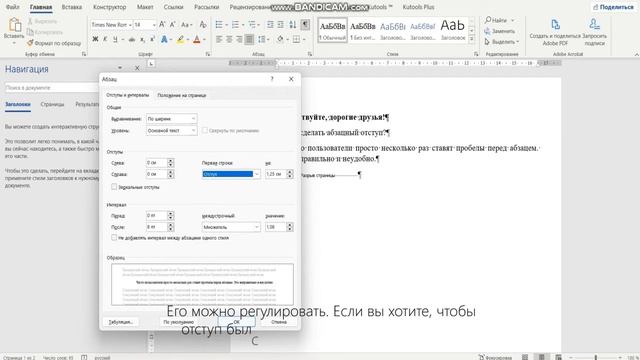This screenshot has width=640, height=360.
Task: Toggle underline Ч formatting
Action: pos(115,40)
